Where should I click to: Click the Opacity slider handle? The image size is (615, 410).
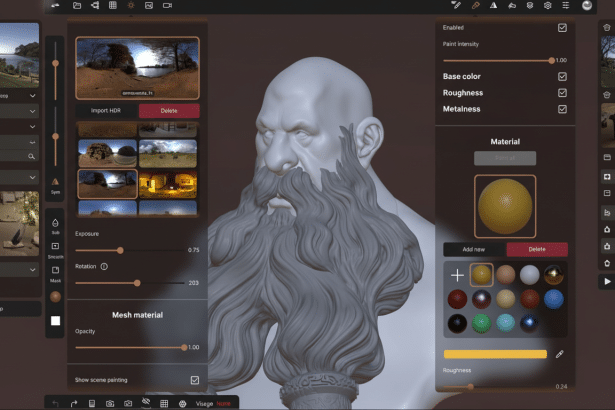pos(184,348)
